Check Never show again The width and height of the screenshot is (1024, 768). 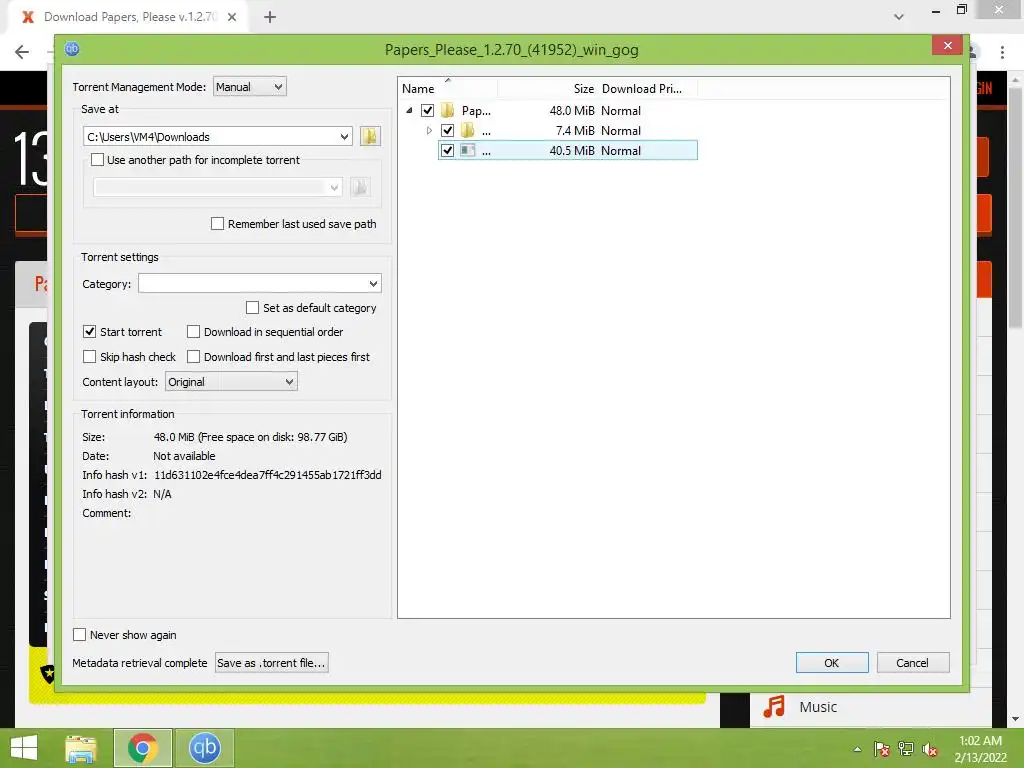(80, 635)
